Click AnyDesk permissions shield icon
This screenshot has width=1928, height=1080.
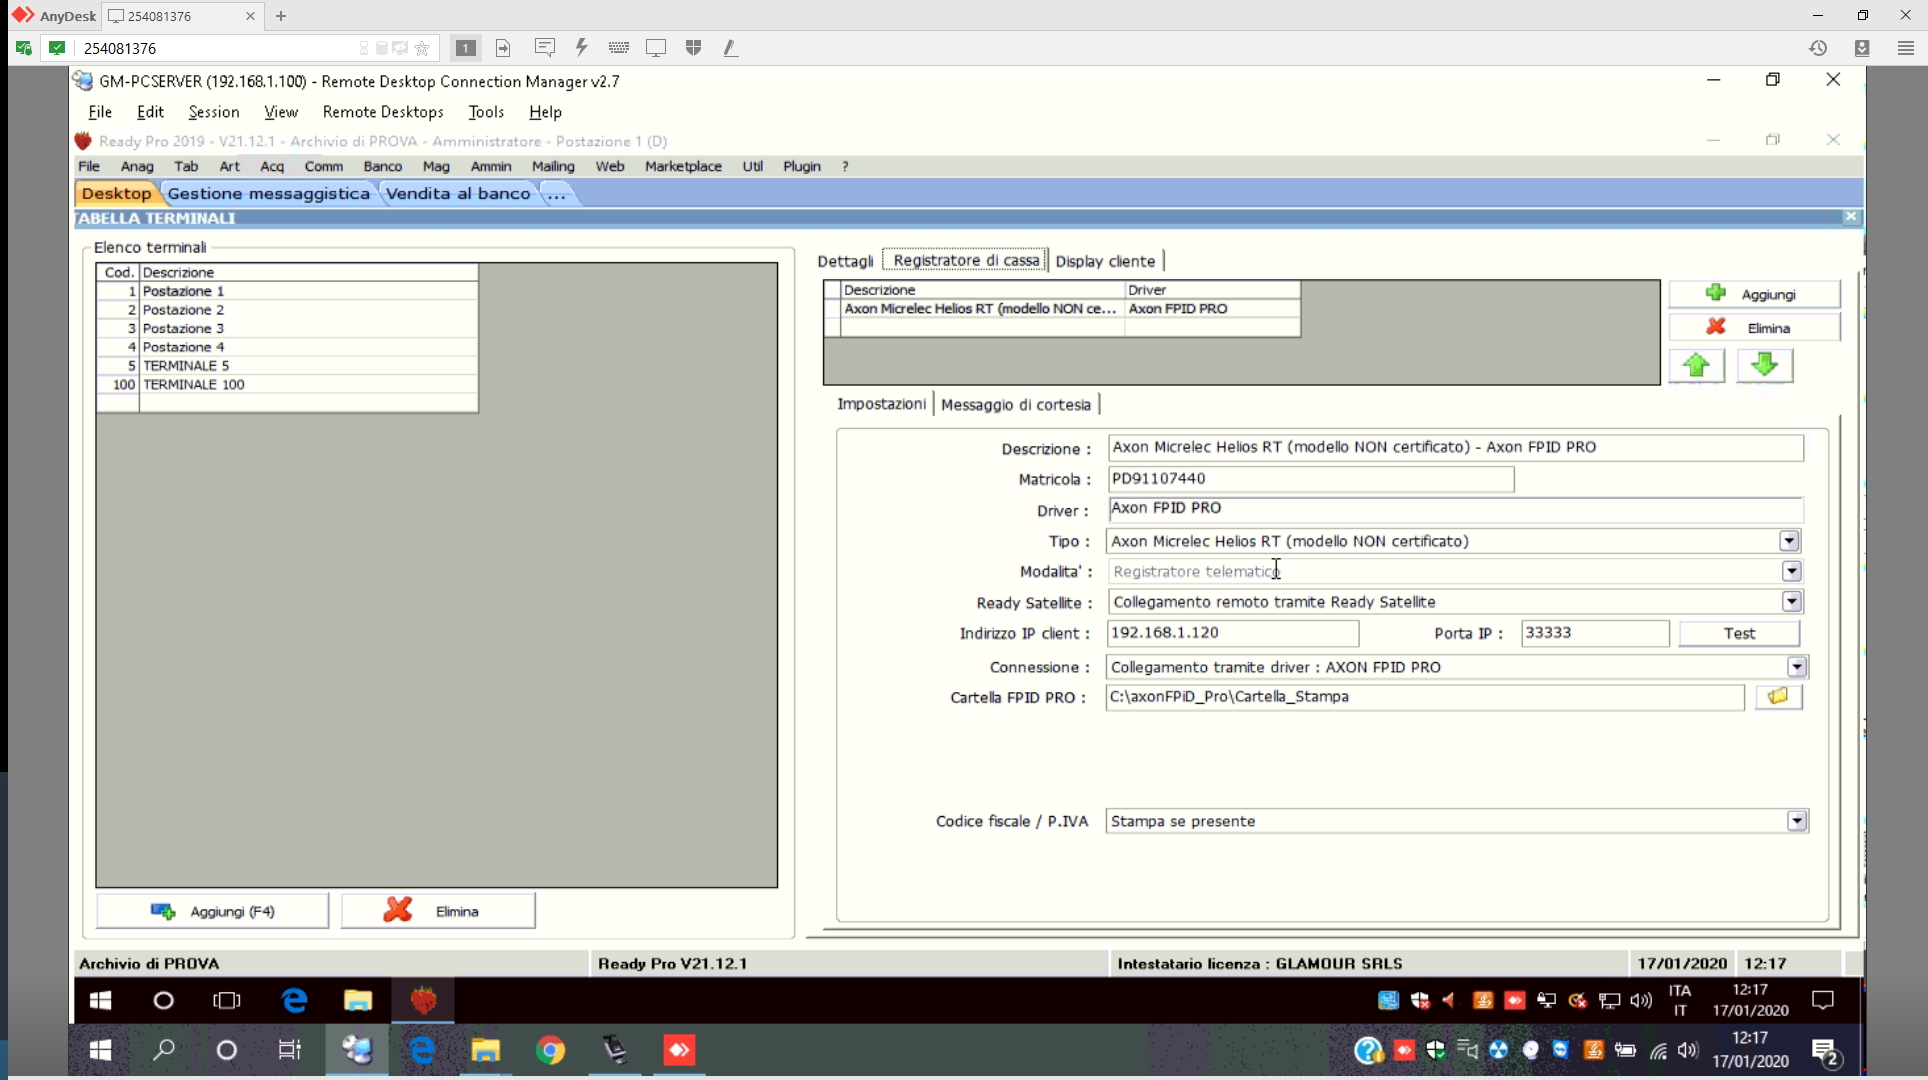pos(693,47)
